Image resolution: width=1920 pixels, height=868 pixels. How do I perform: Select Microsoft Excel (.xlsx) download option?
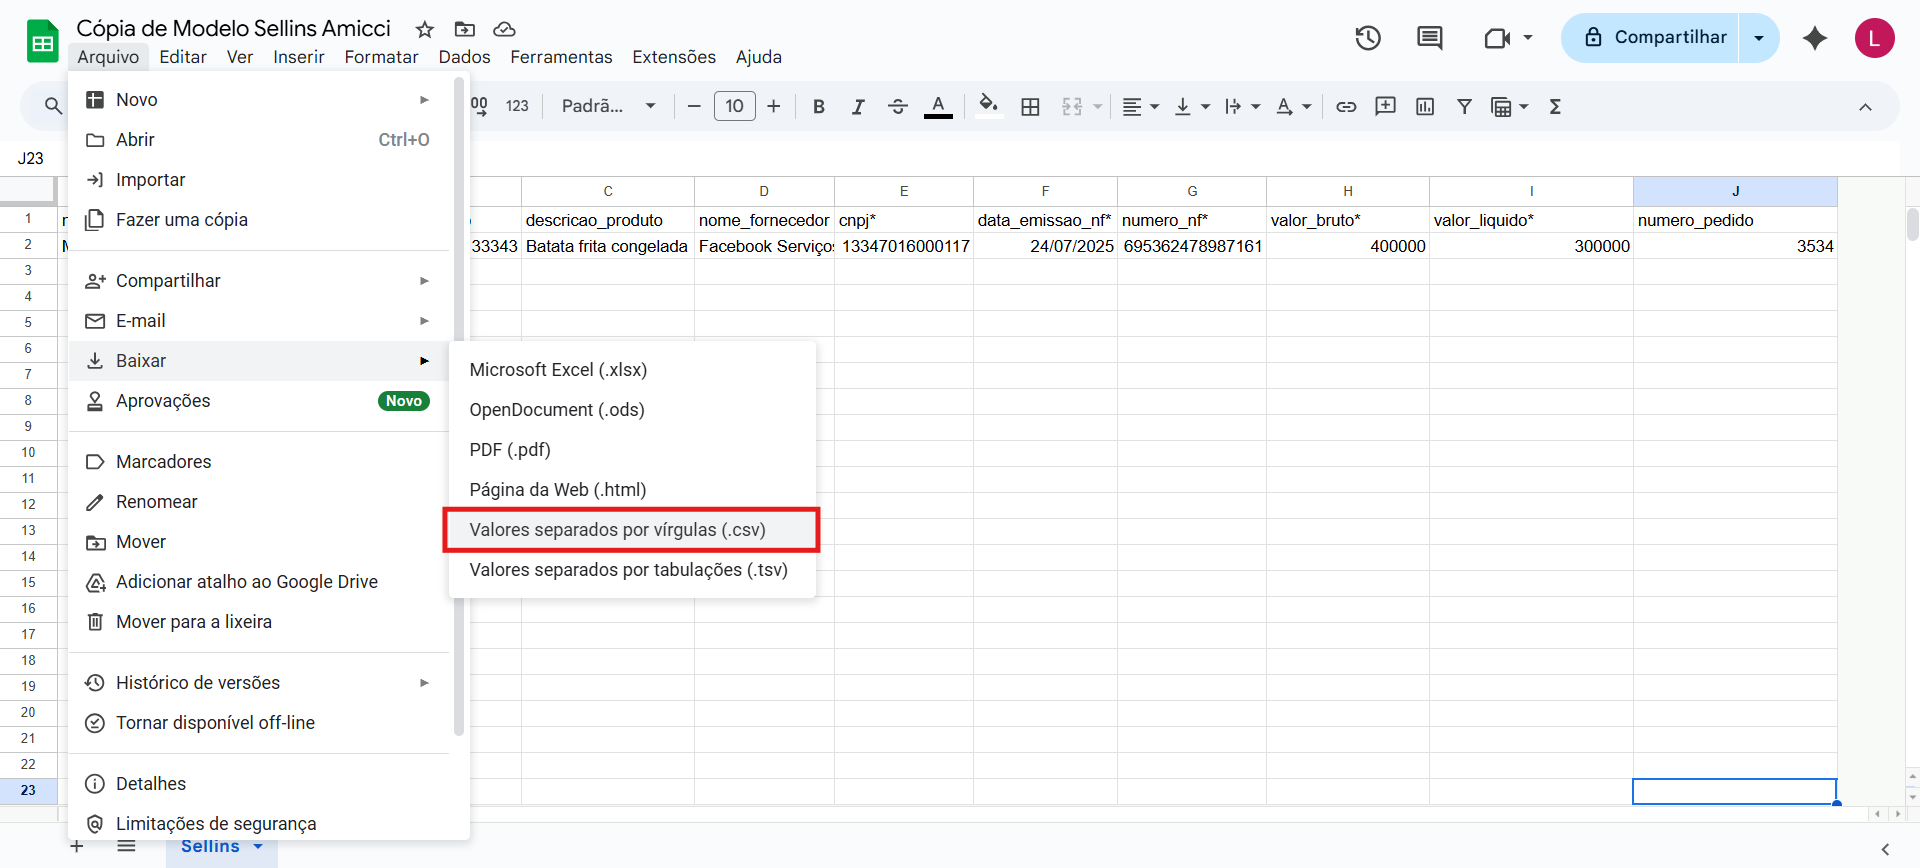pyautogui.click(x=558, y=370)
